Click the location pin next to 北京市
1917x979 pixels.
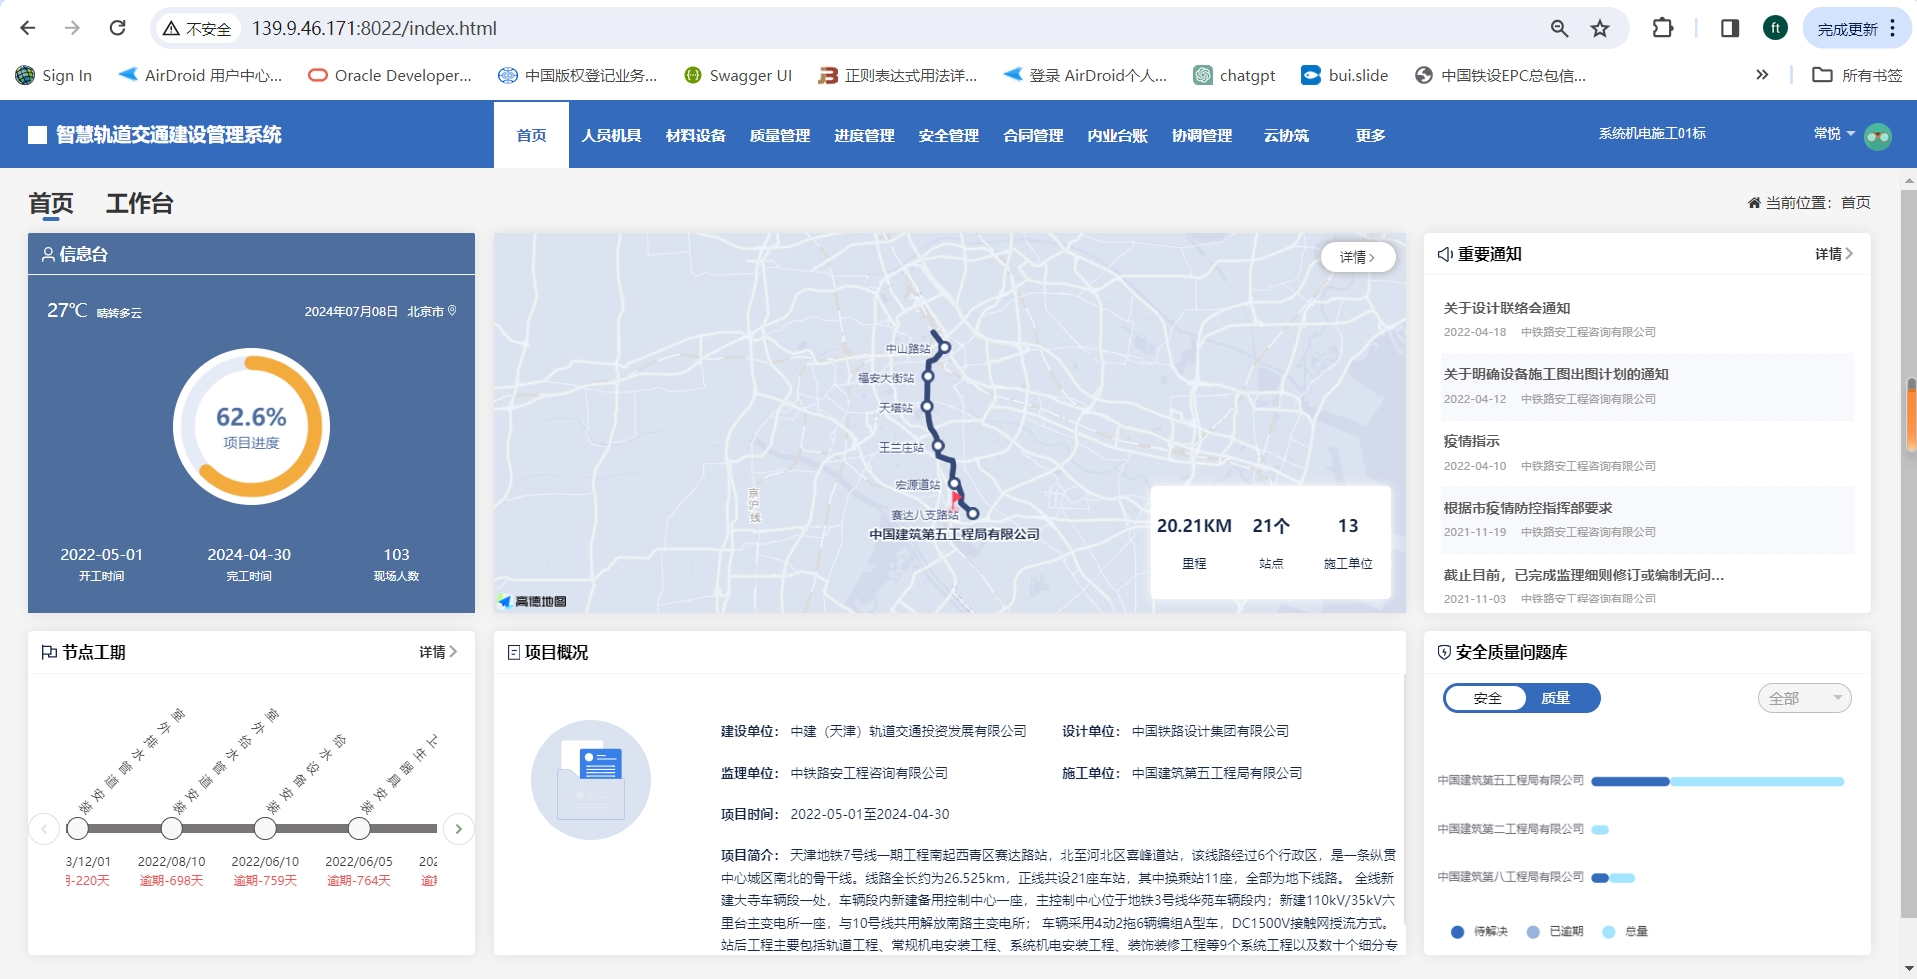click(452, 311)
